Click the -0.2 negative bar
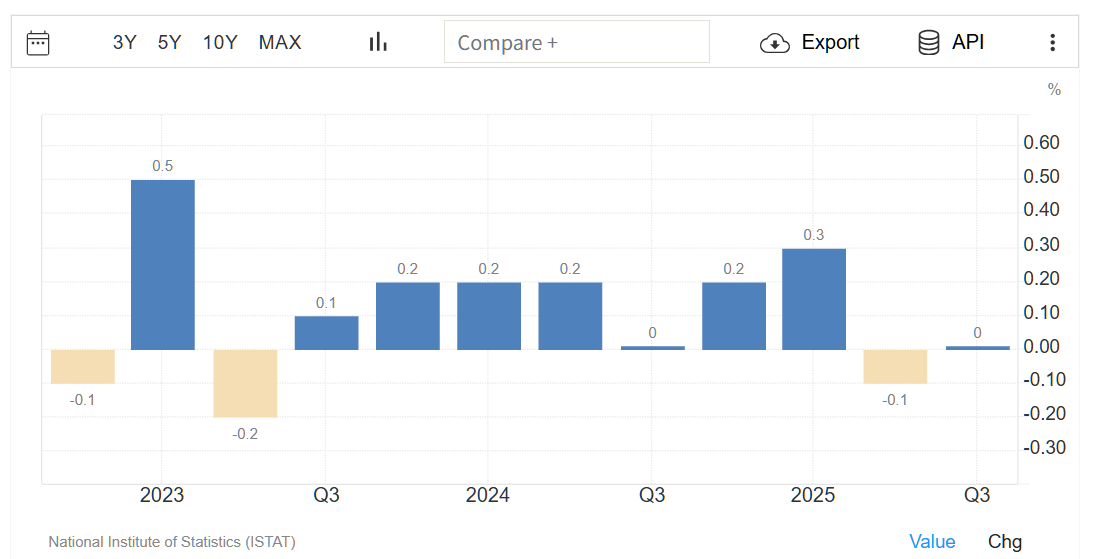Screen dimensions: 1094x559 [x=245, y=383]
